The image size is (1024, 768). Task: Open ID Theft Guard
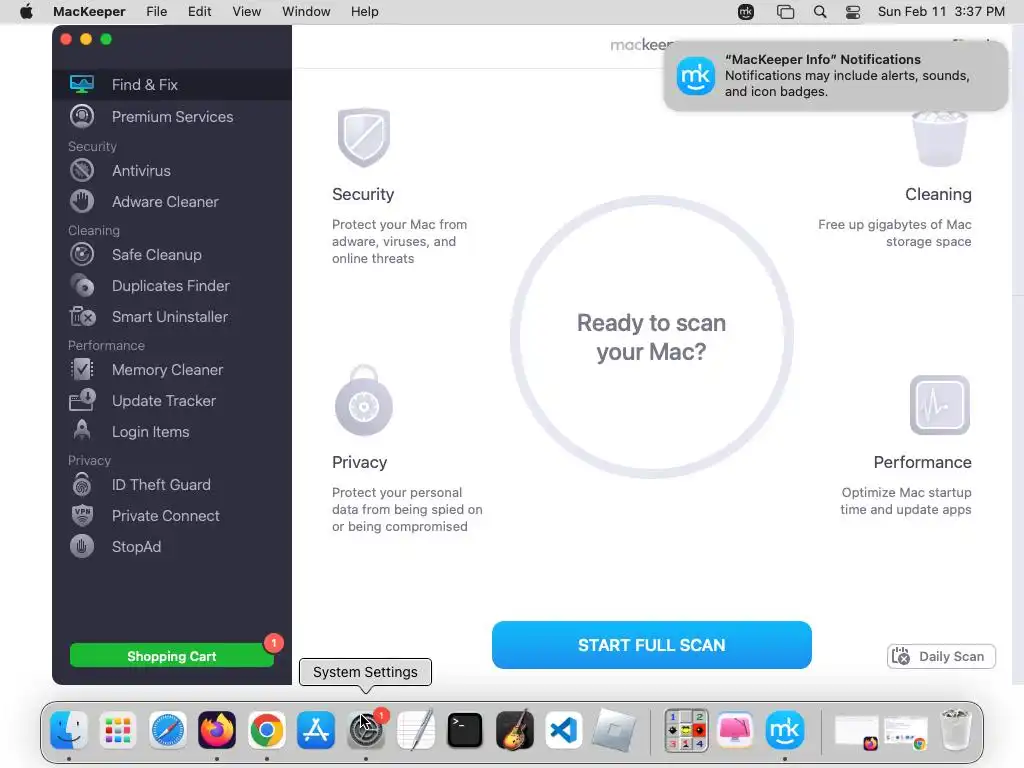[x=172, y=485]
